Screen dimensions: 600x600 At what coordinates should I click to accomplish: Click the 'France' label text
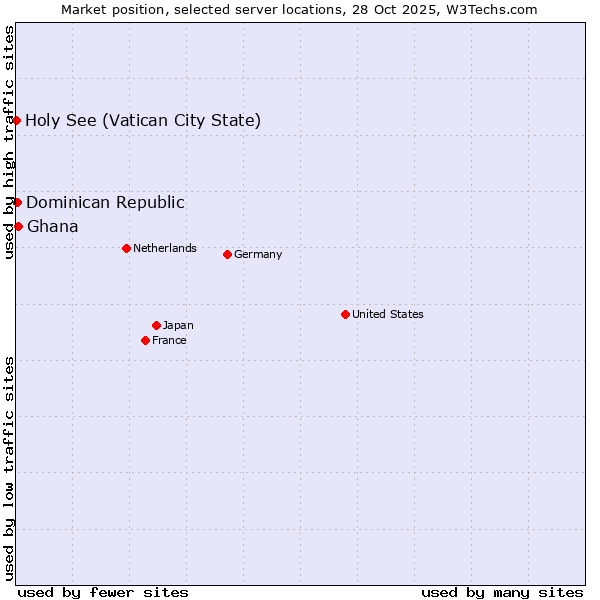[169, 340]
